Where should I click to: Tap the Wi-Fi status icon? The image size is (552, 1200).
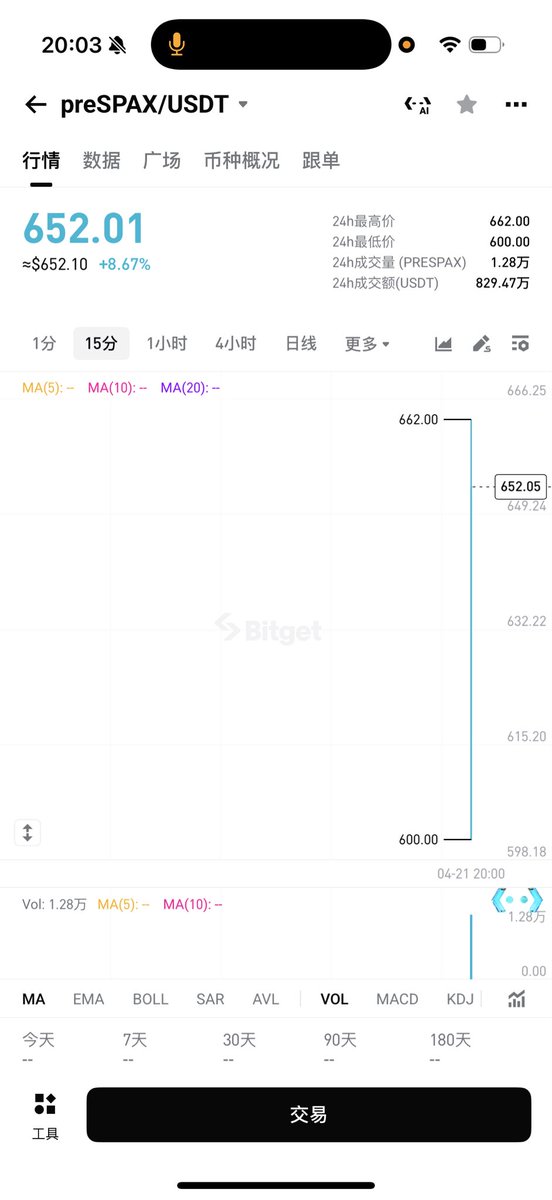click(x=448, y=45)
